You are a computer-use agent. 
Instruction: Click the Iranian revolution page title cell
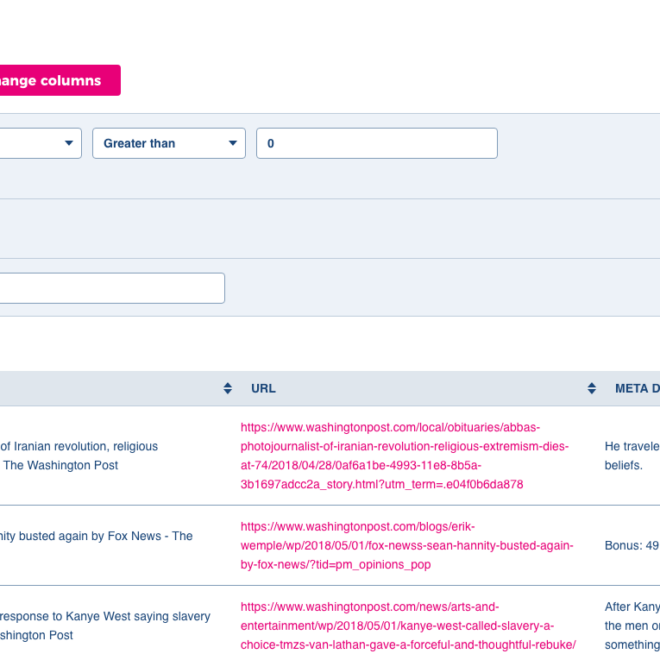[79, 455]
